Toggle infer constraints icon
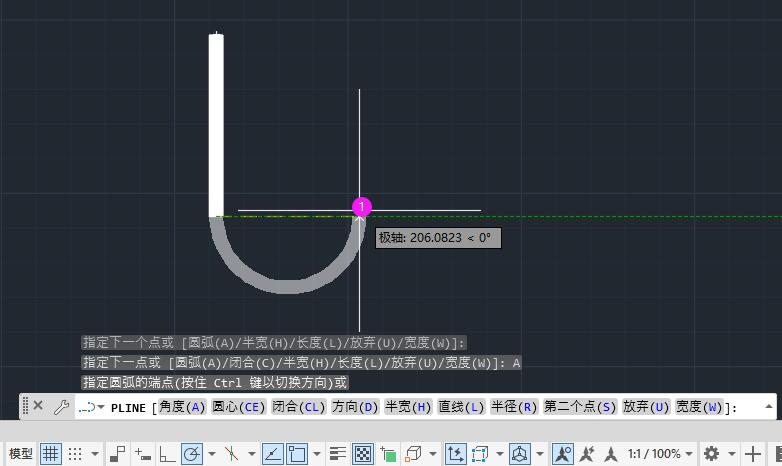The width and height of the screenshot is (782, 466). click(118, 454)
